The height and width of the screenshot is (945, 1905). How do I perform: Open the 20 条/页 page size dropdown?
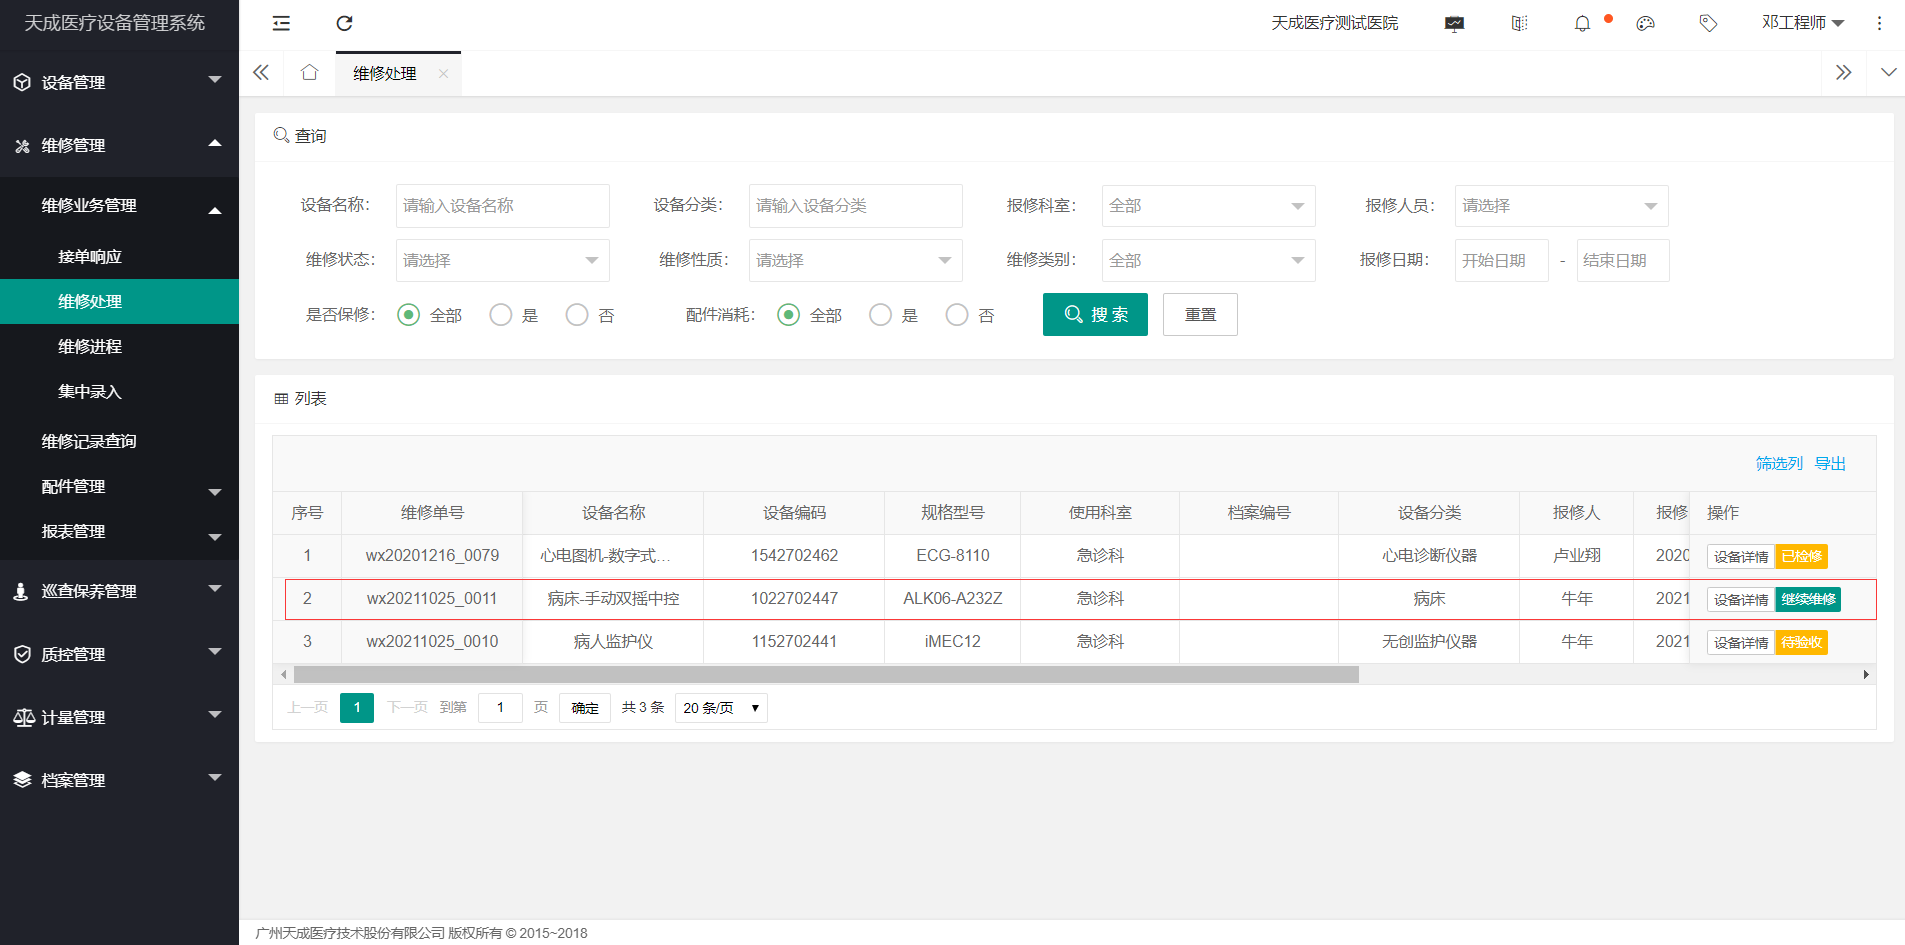point(721,708)
